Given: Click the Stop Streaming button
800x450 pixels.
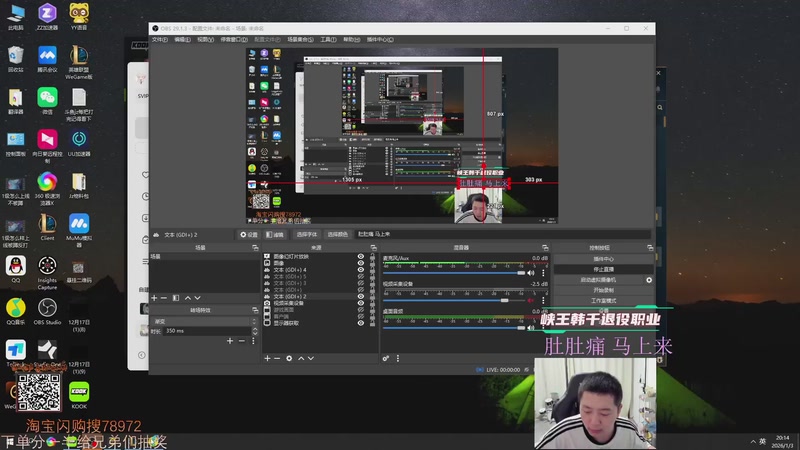Looking at the screenshot, I should point(604,269).
